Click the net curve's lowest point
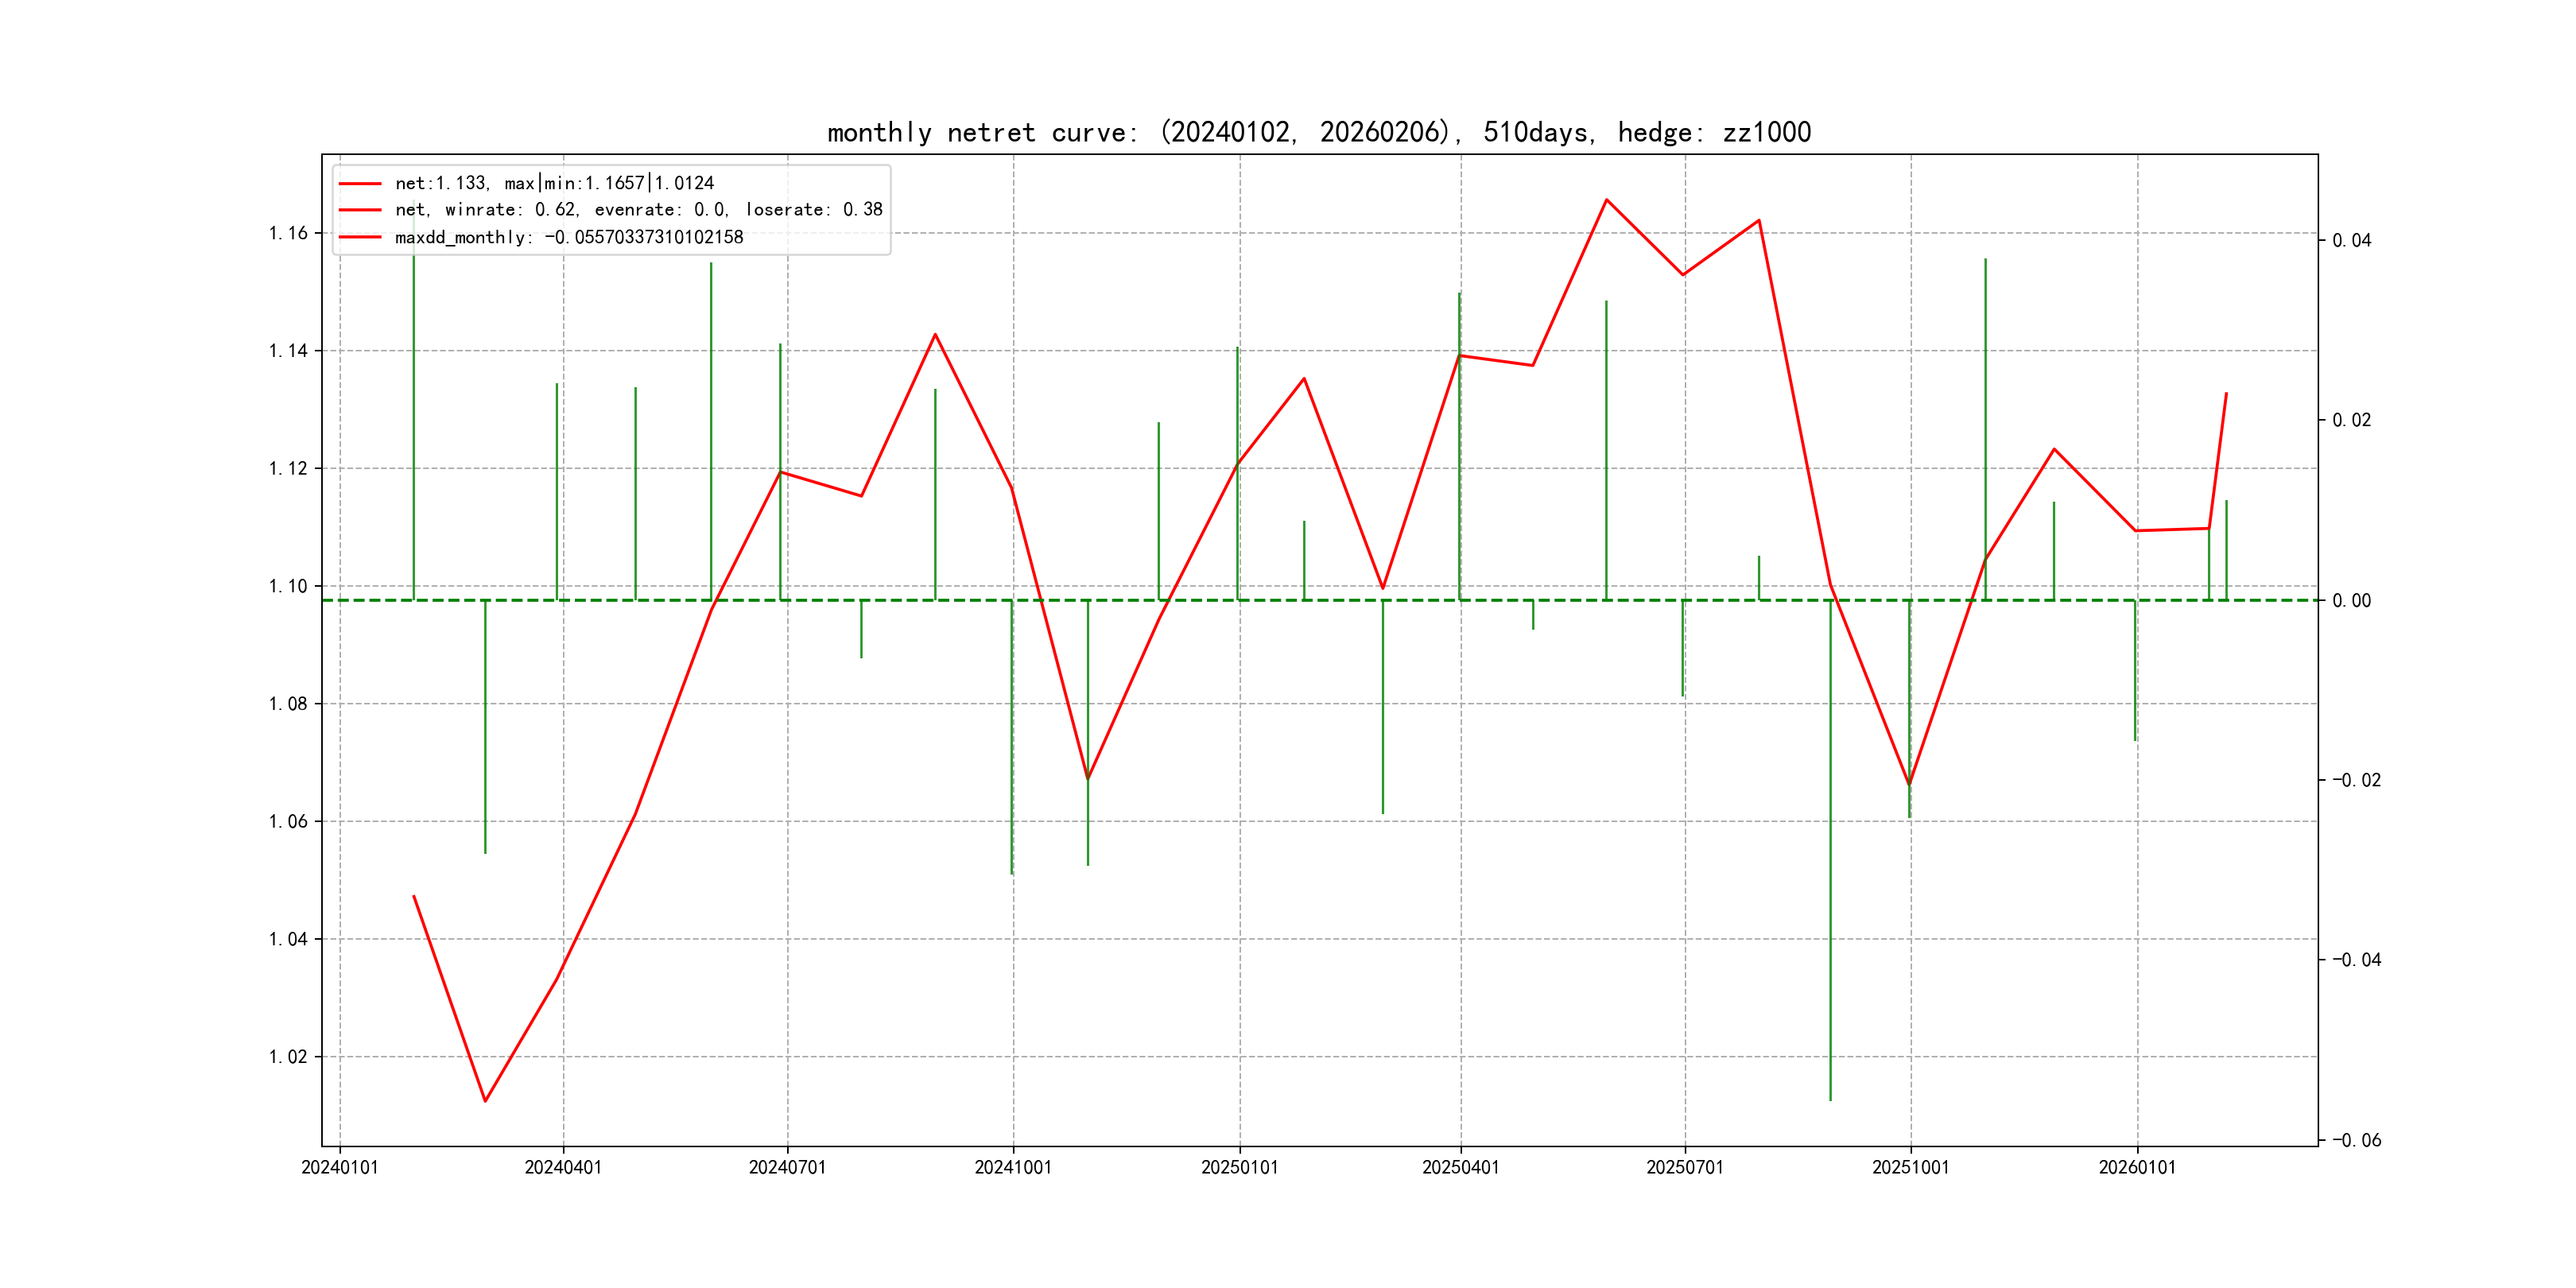 (485, 1101)
